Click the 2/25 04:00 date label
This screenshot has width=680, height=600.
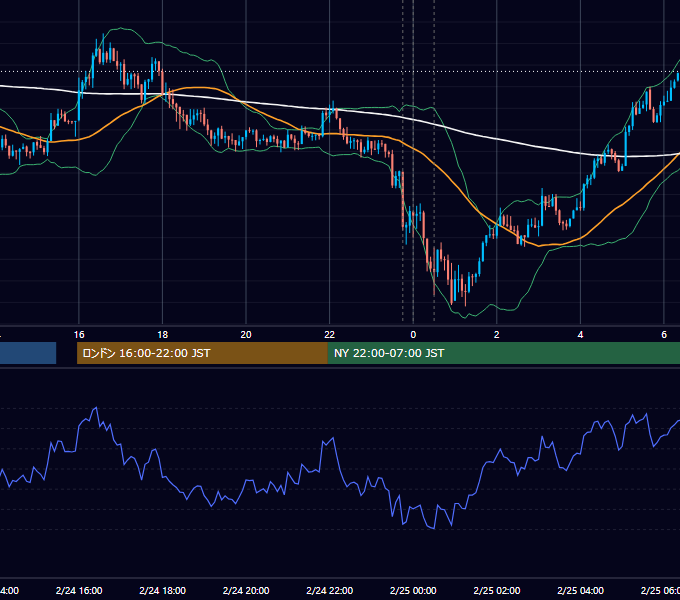click(580, 590)
